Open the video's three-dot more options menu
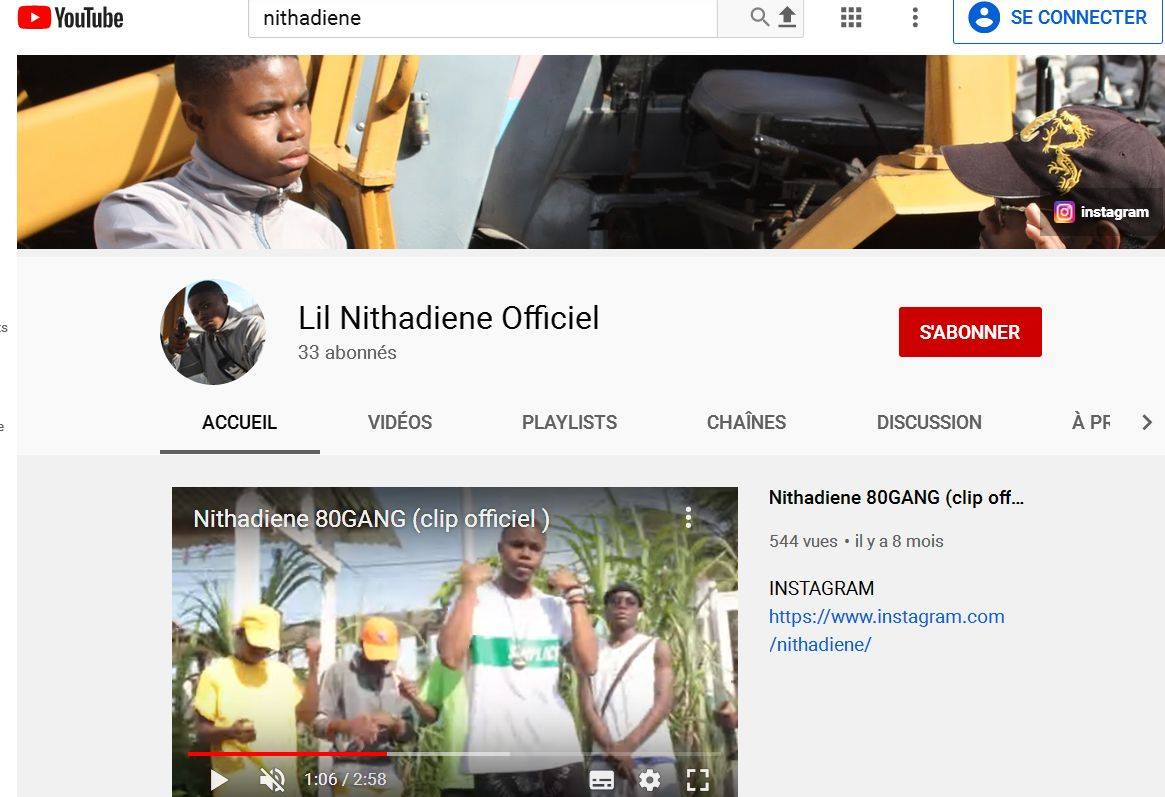Image resolution: width=1165 pixels, height=797 pixels. click(688, 518)
